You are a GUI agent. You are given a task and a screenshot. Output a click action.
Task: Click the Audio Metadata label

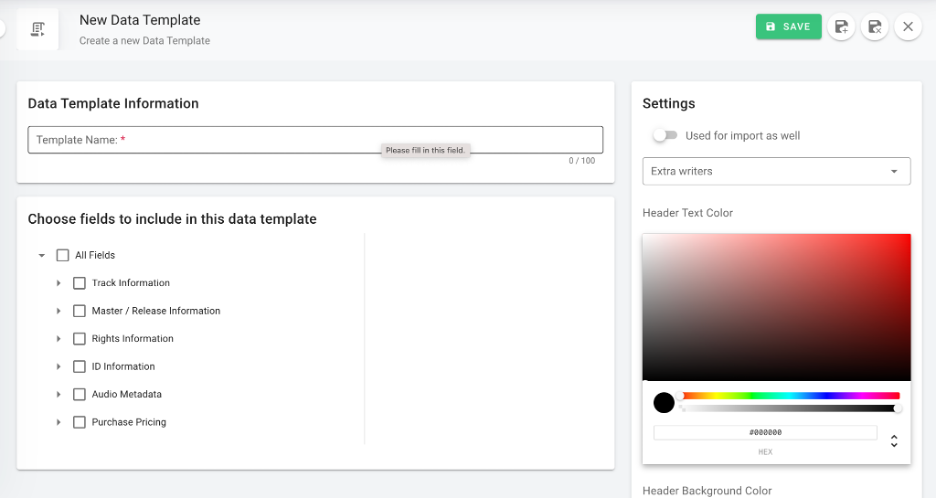[127, 394]
